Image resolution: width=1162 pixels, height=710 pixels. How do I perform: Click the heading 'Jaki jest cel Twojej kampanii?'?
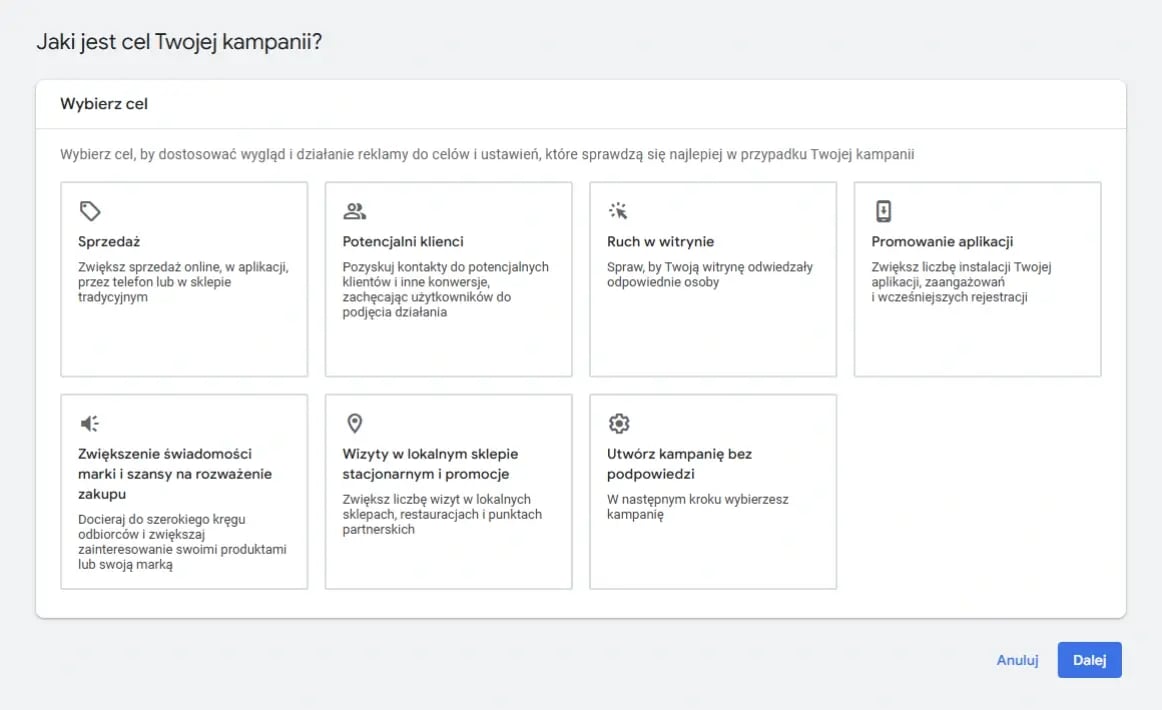pos(179,42)
